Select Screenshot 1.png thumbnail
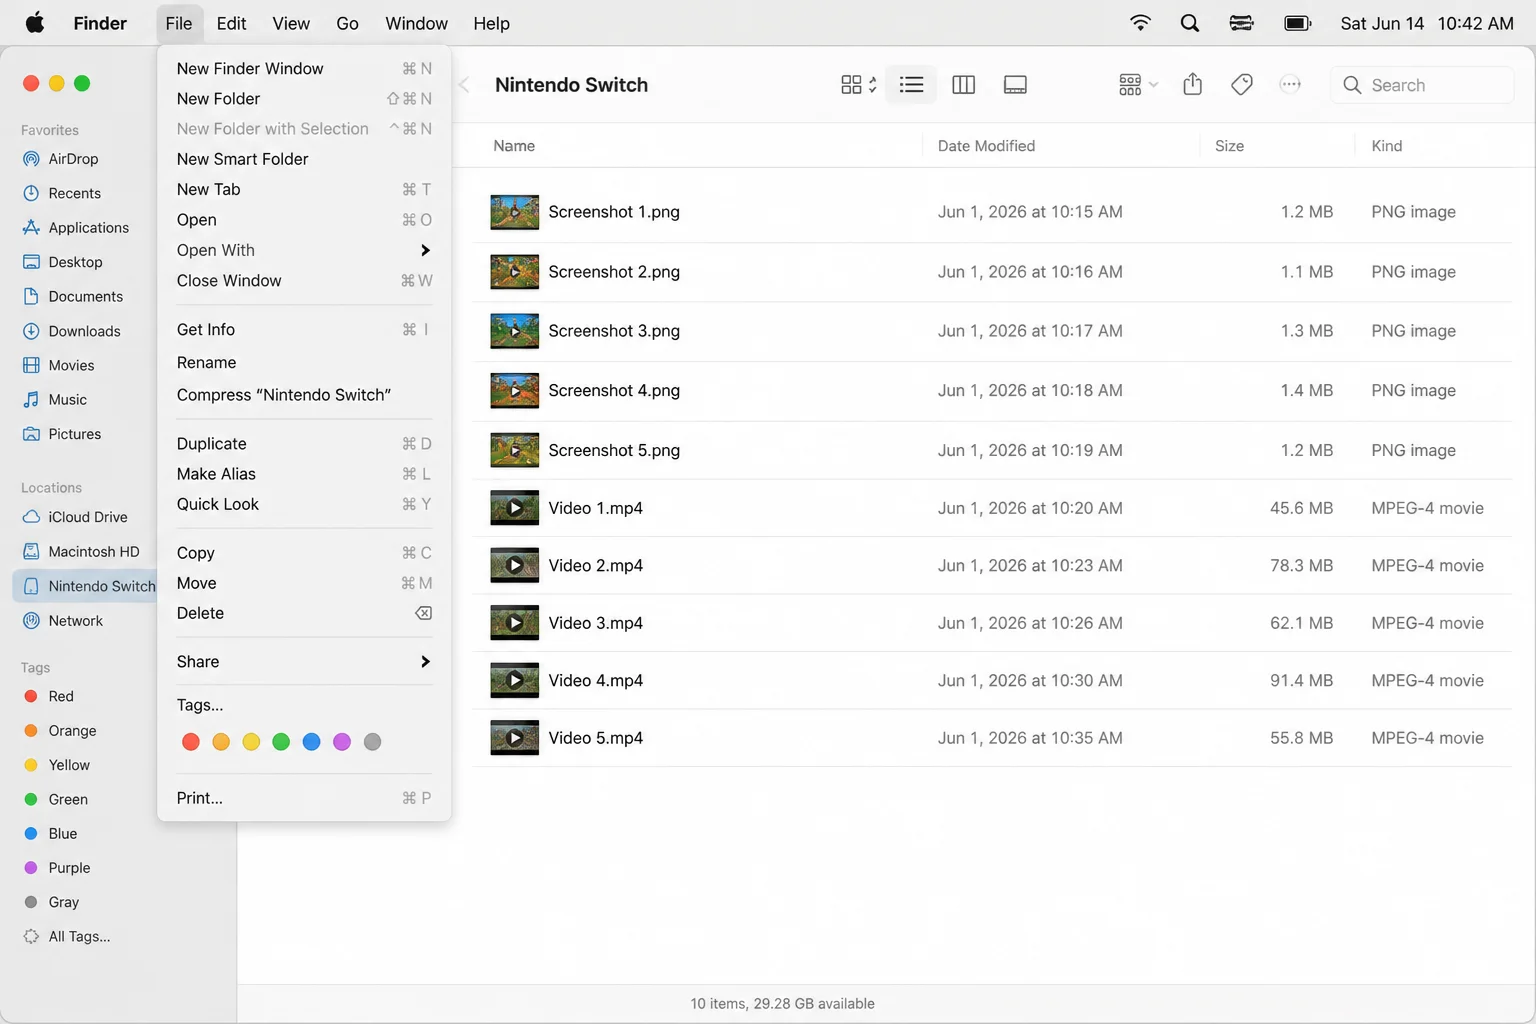Image resolution: width=1536 pixels, height=1024 pixels. click(x=515, y=212)
